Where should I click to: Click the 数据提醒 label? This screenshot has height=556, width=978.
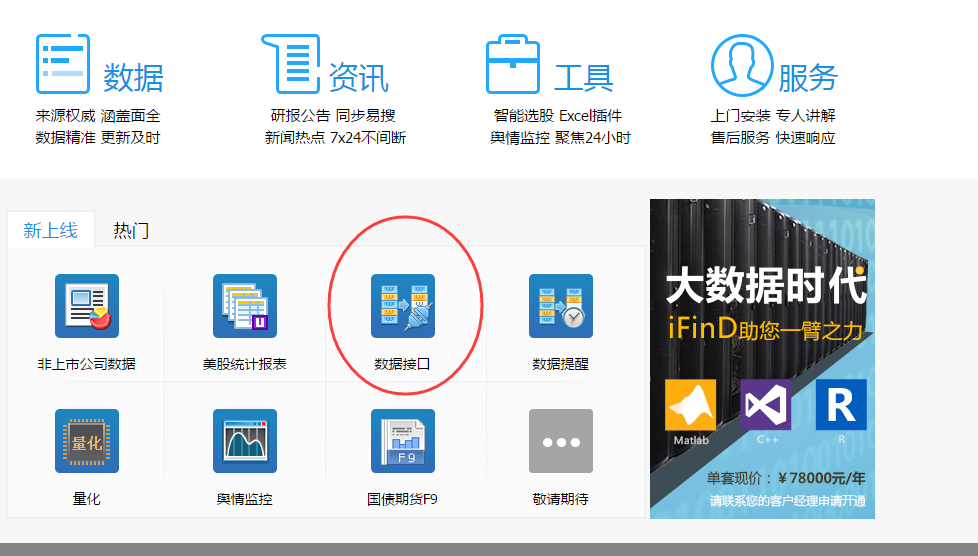pyautogui.click(x=561, y=364)
